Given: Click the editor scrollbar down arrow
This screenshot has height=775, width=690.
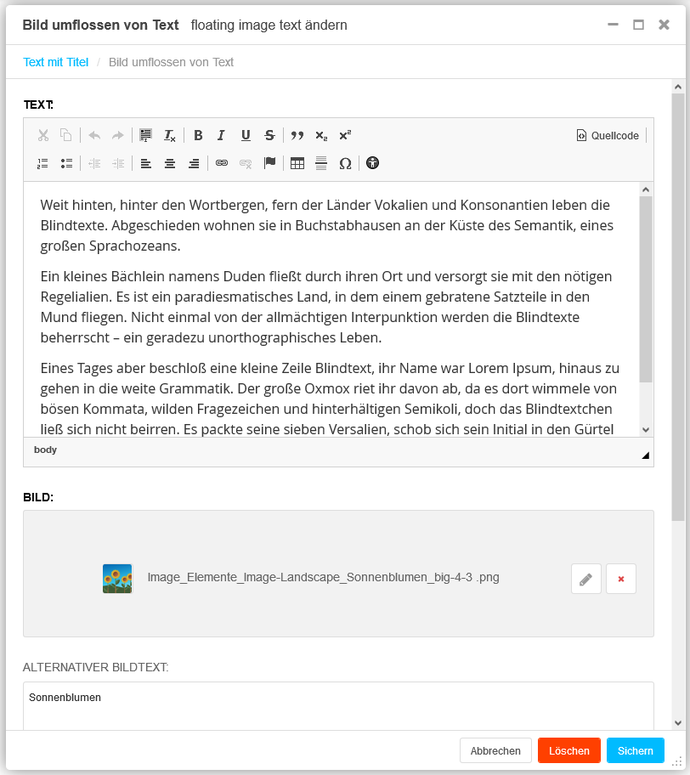Looking at the screenshot, I should [x=646, y=430].
